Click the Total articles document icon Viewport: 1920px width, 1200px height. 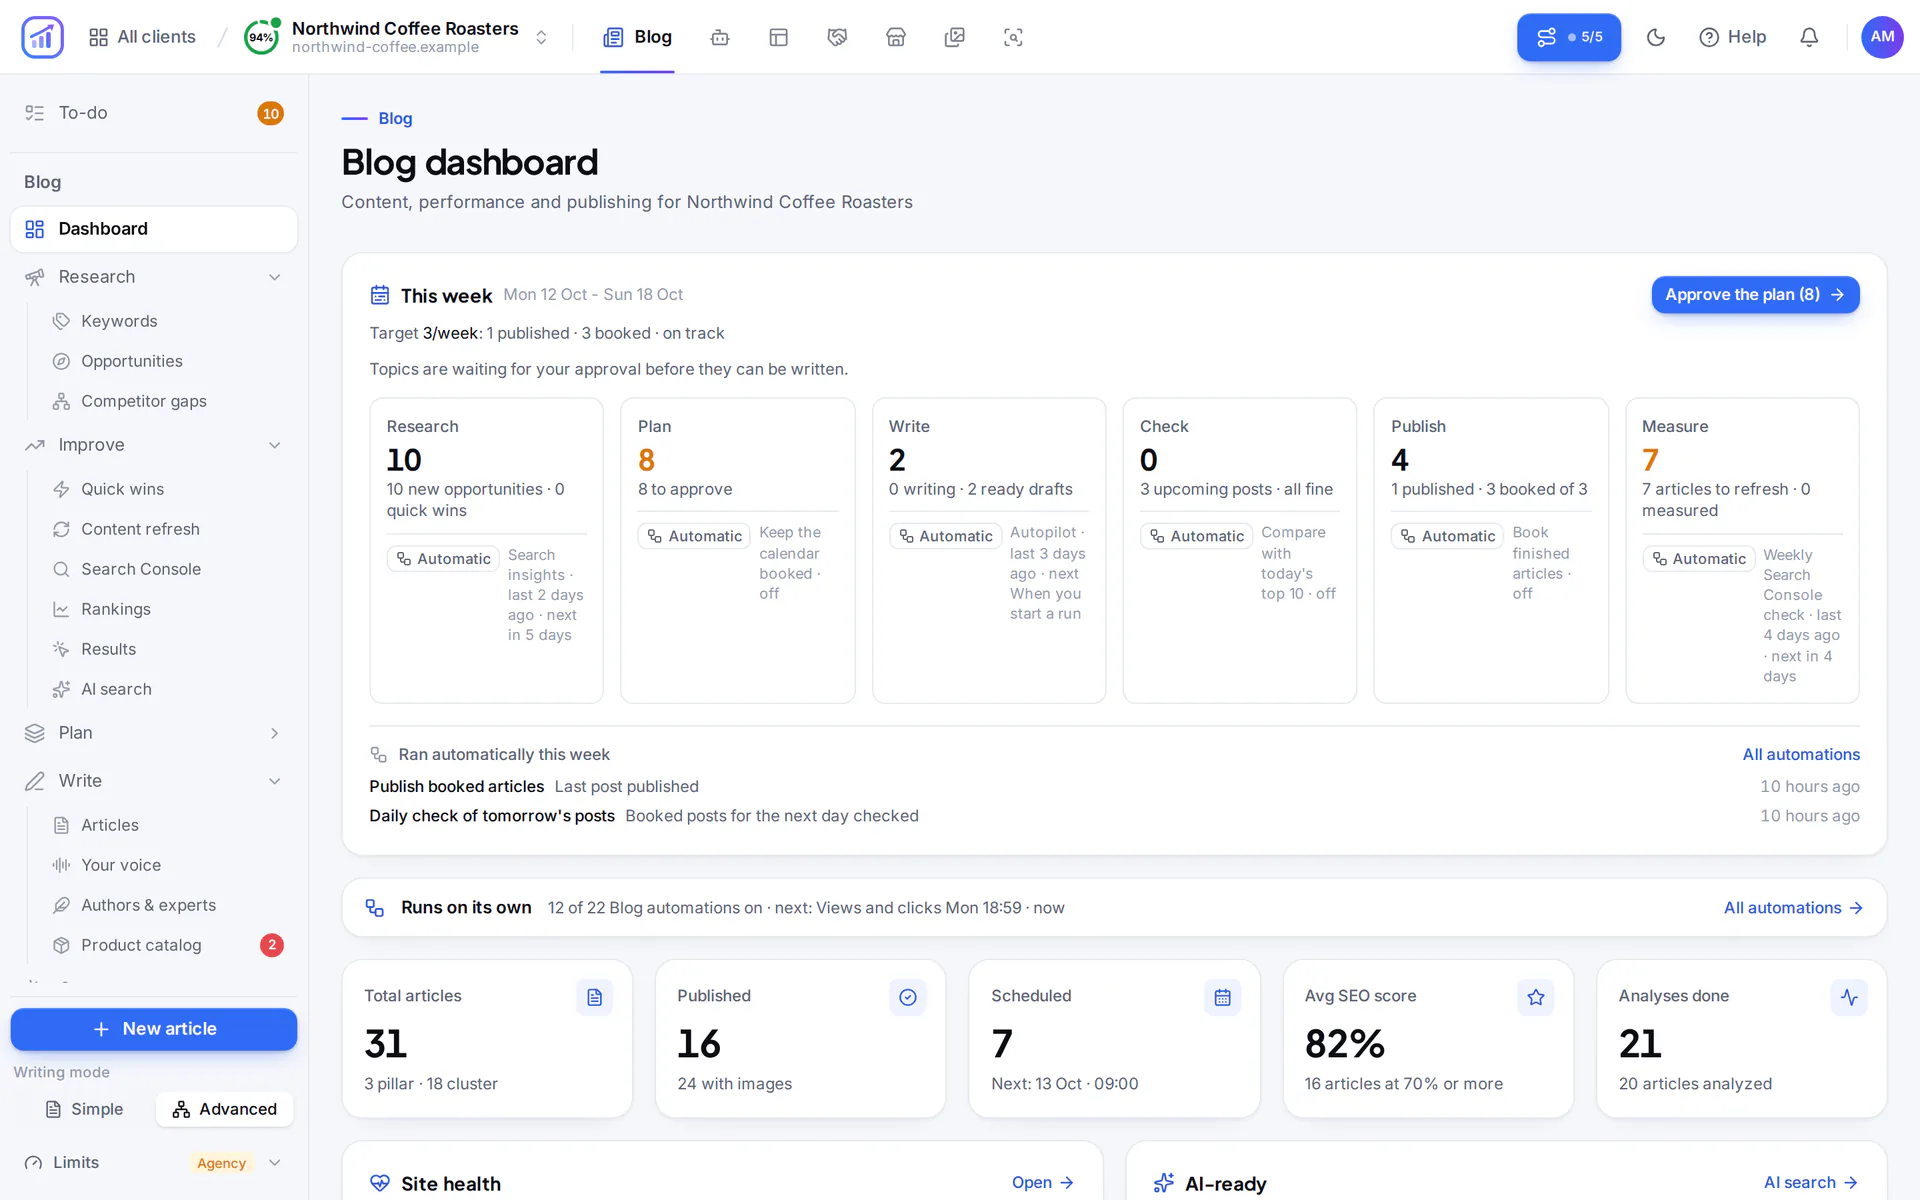click(594, 997)
